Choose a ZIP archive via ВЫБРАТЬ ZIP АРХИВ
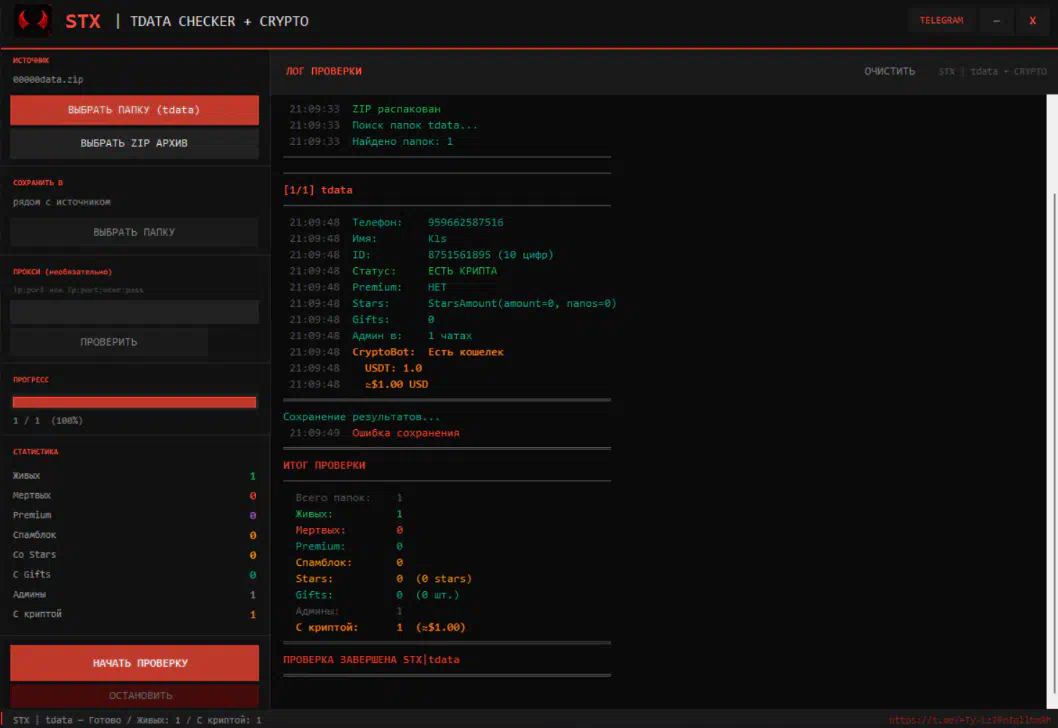The image size is (1058, 728). pyautogui.click(x=134, y=143)
